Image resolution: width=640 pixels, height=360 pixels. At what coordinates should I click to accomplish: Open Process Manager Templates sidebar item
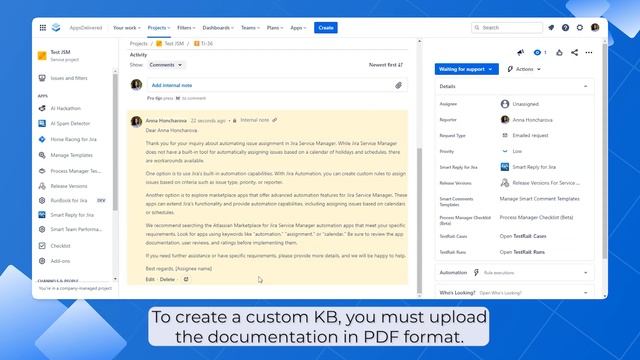point(75,171)
